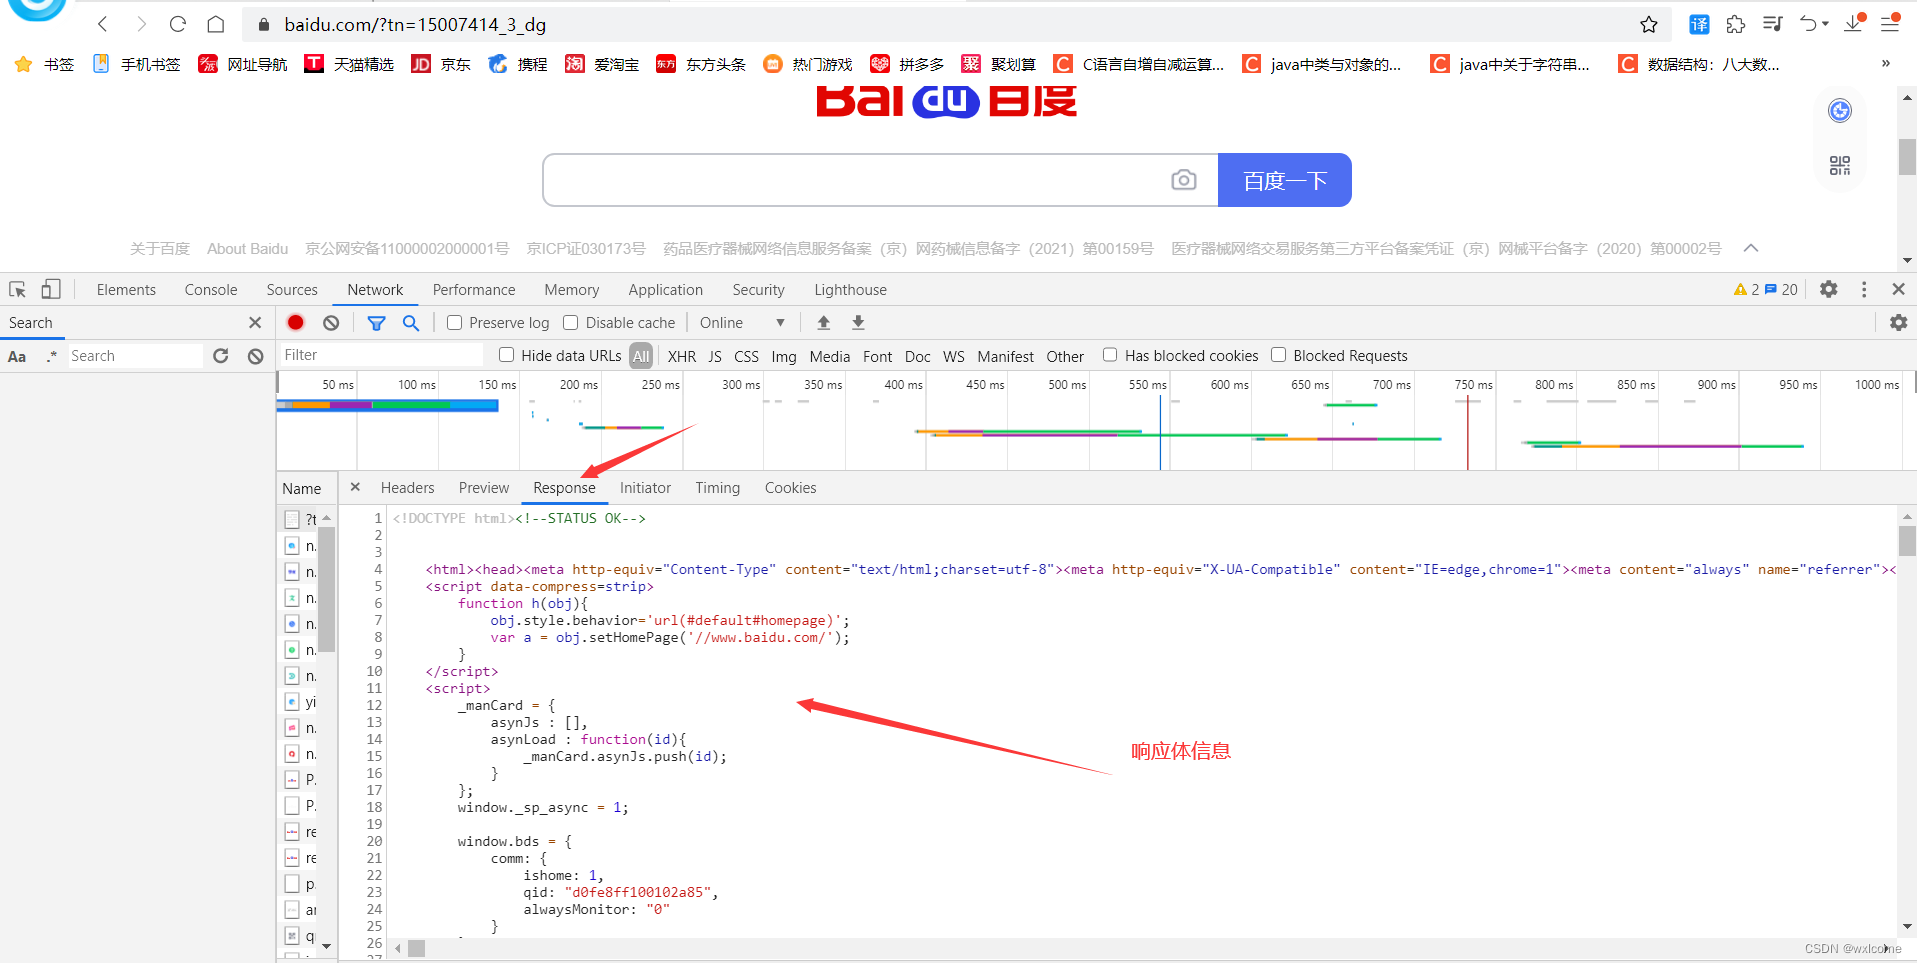The width and height of the screenshot is (1917, 963).
Task: Click the warnings and messages counter badge
Action: coord(1765,289)
